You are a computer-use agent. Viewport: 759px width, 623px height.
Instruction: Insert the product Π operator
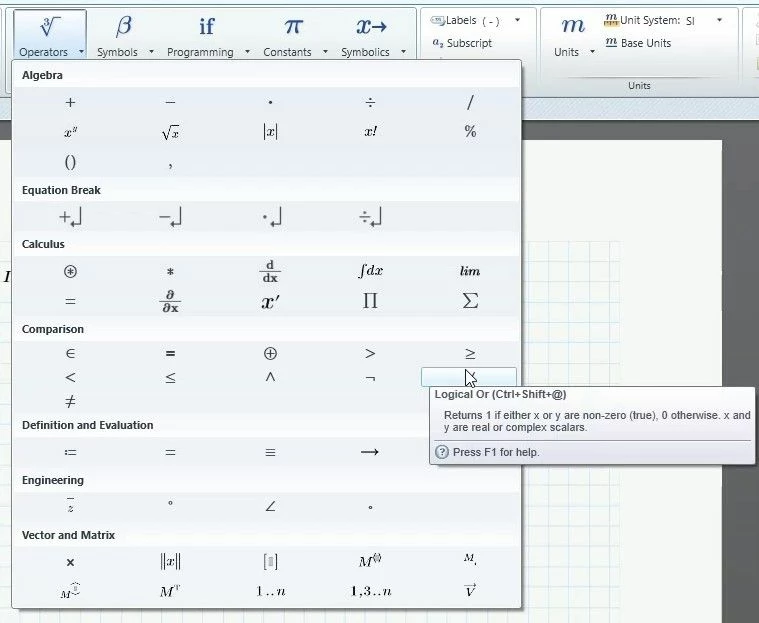click(370, 301)
